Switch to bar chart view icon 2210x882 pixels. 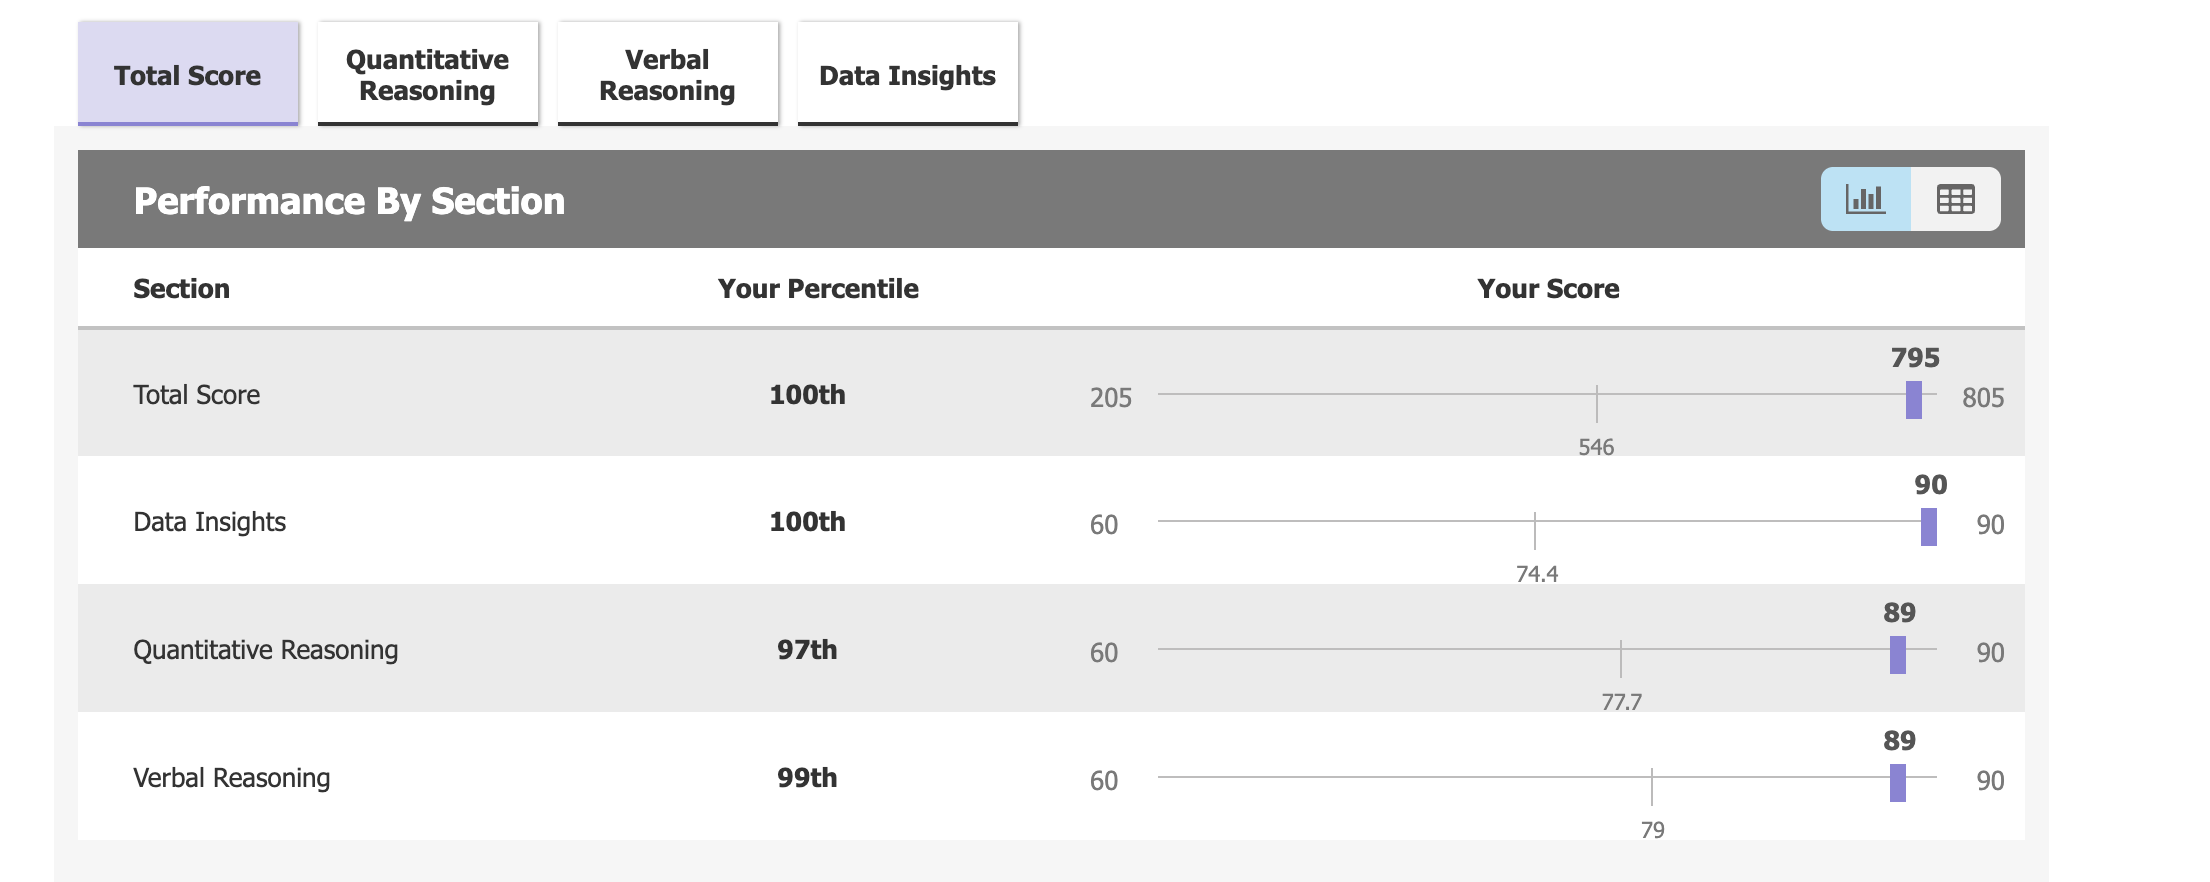coord(1866,199)
